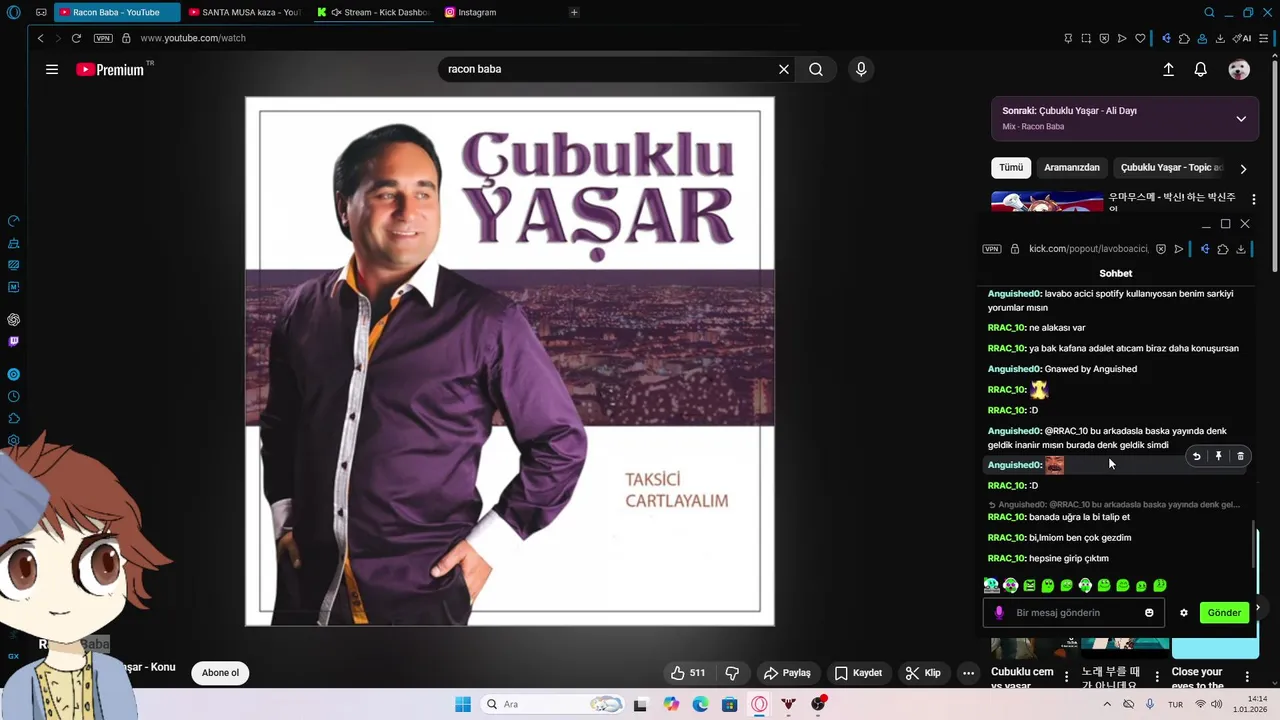This screenshot has height=720, width=1280.
Task: Switch to the SANTA MUSA kaza tab
Action: coord(245,12)
